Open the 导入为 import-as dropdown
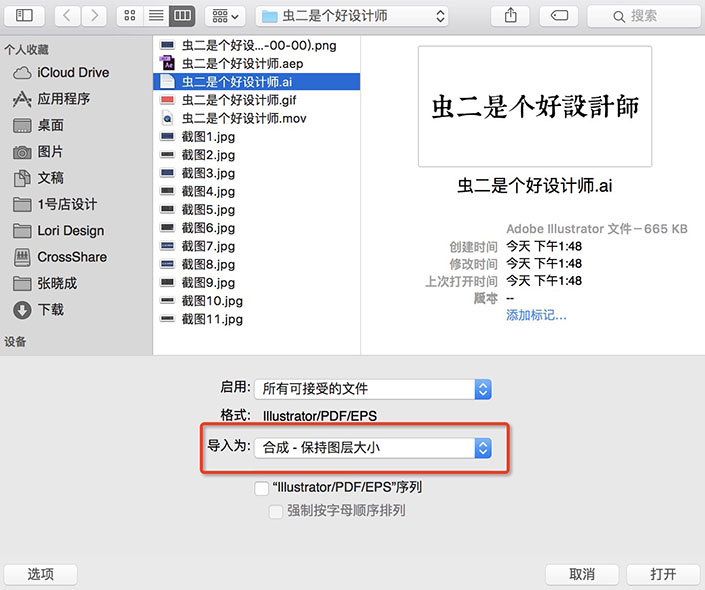Screen dimensions: 705x590 373,448
